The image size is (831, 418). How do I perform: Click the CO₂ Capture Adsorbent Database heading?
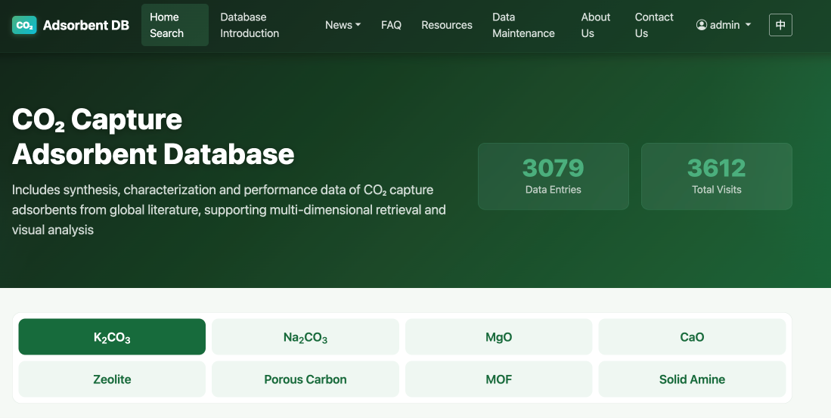(x=153, y=137)
